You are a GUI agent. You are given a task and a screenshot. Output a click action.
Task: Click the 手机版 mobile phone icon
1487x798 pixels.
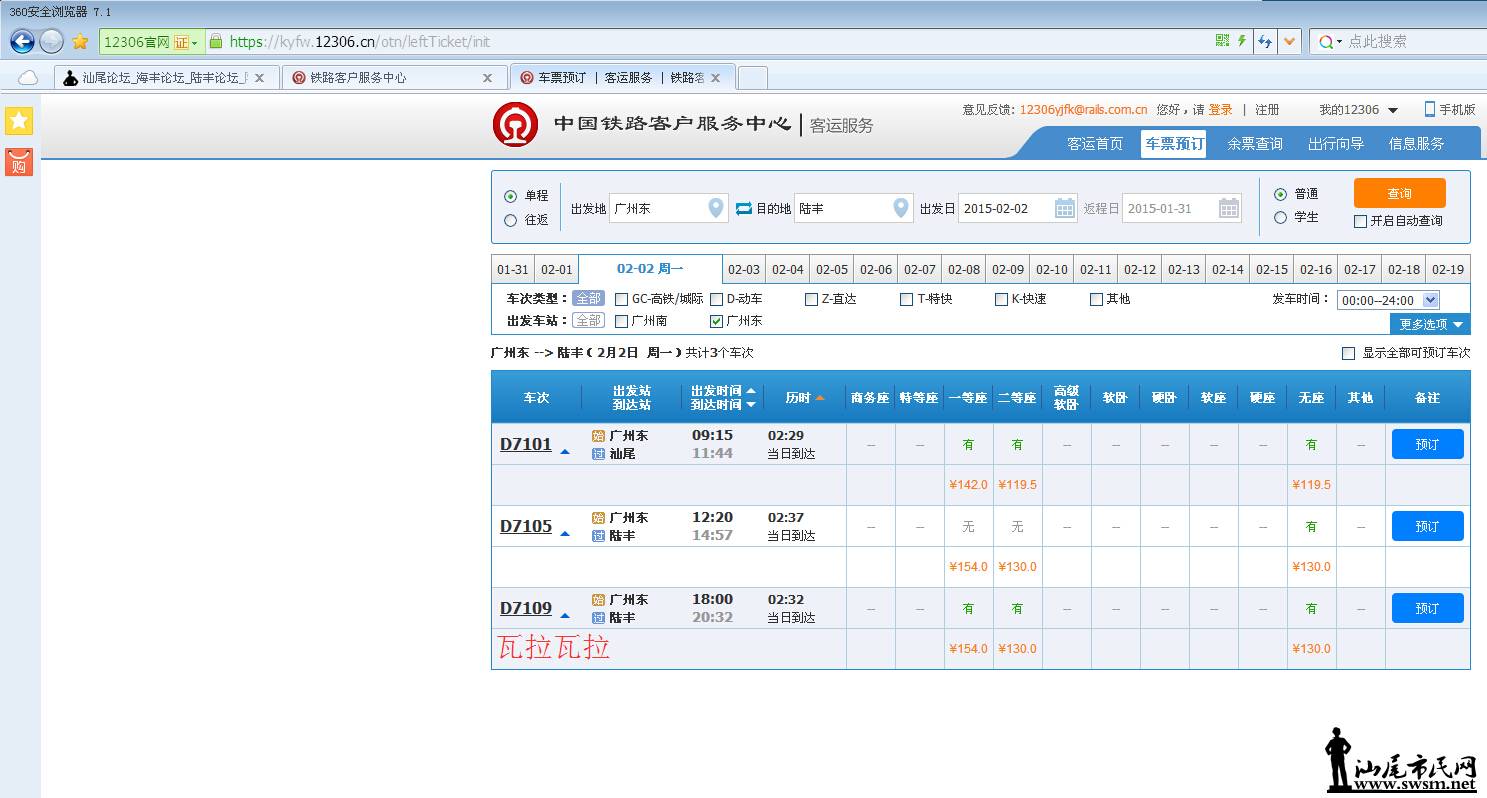pos(1430,109)
